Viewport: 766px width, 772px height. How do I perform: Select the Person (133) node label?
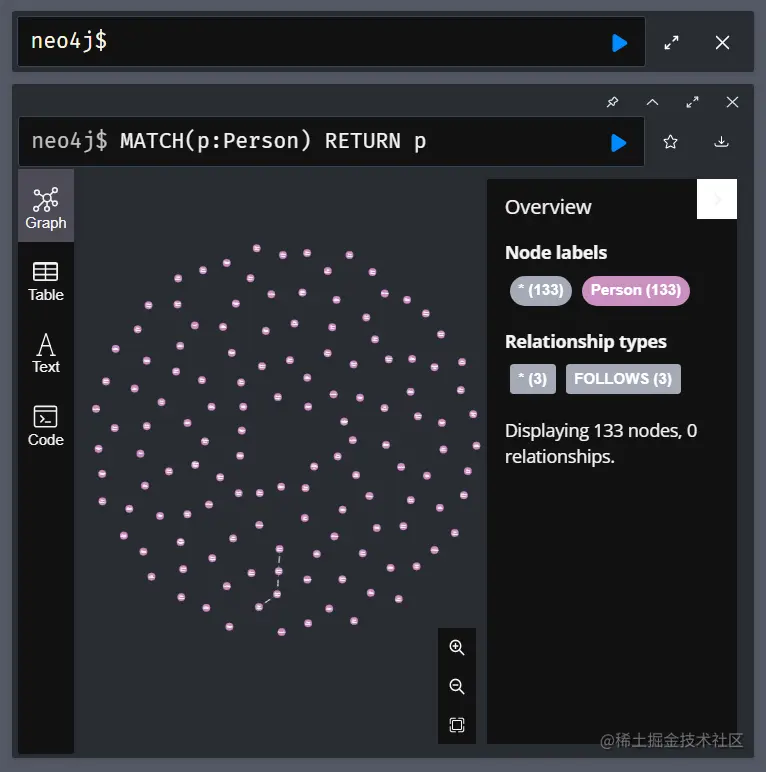[636, 290]
